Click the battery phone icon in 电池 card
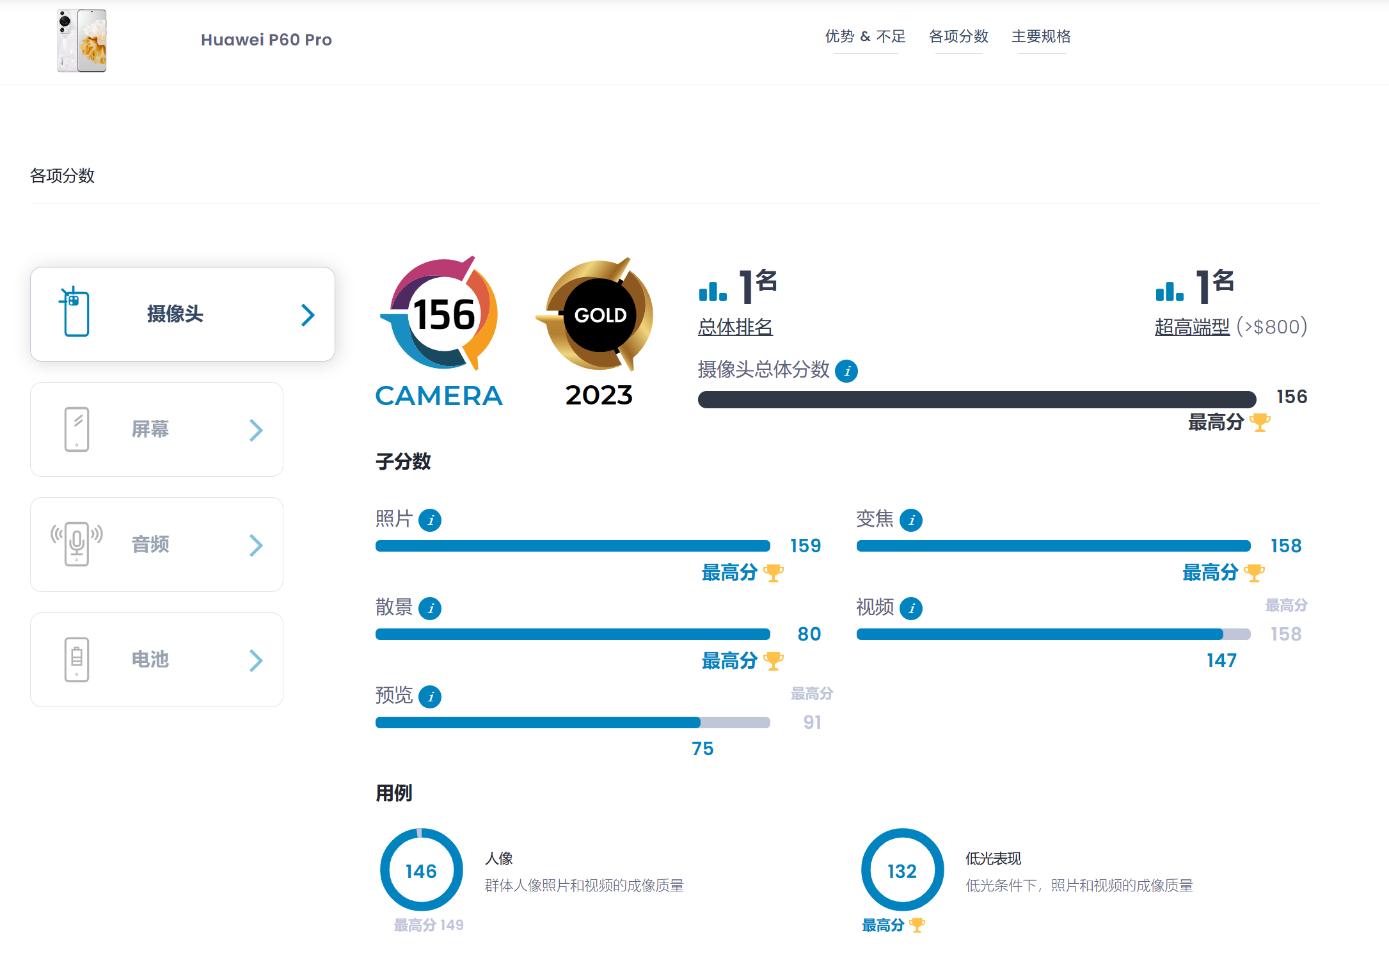This screenshot has height=958, width=1389. (x=77, y=659)
